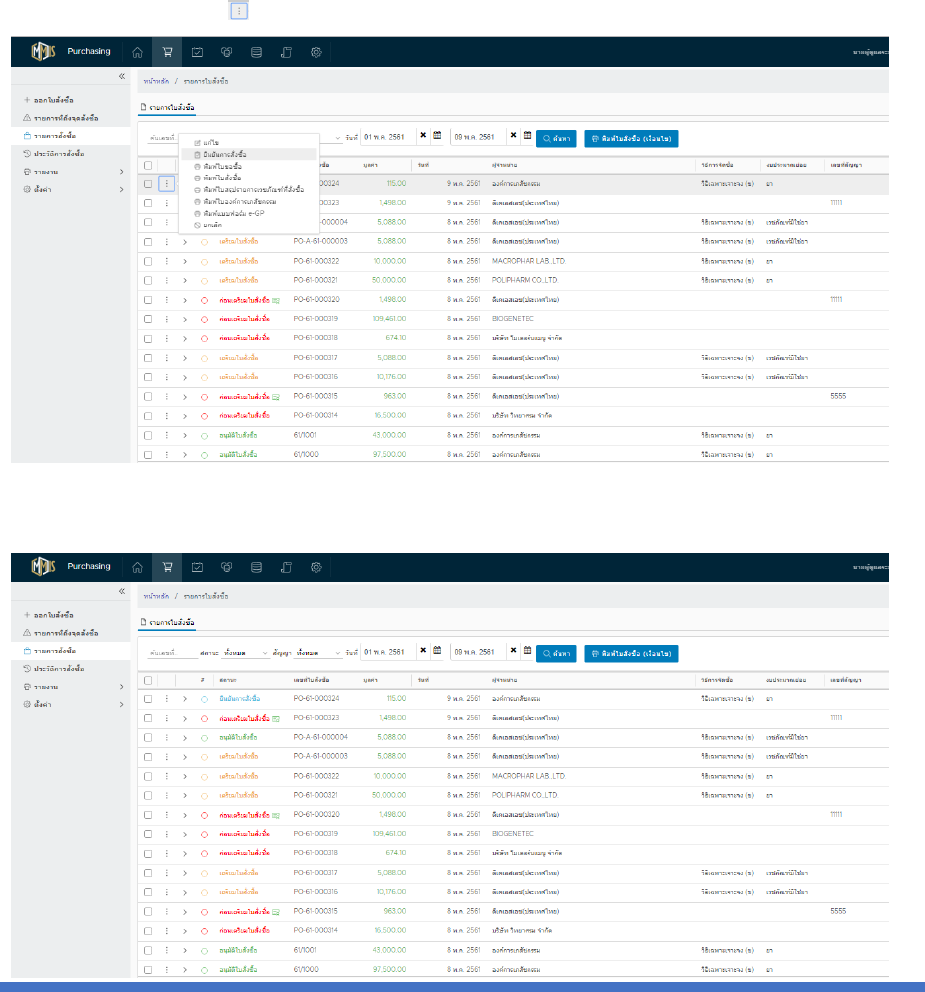This screenshot has width=925, height=992.
Task: Open three-dot menu for PO-61-000324 in lower screenshot
Action: pyautogui.click(x=166, y=699)
